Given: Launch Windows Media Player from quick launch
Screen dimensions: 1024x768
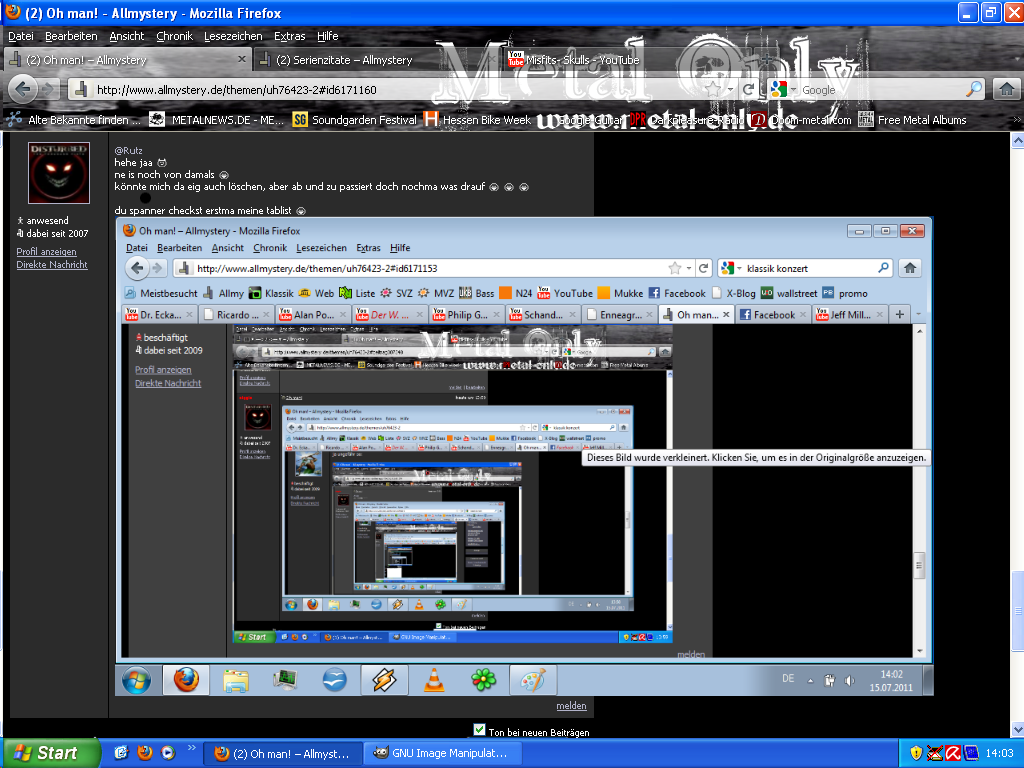Looking at the screenshot, I should click(168, 752).
